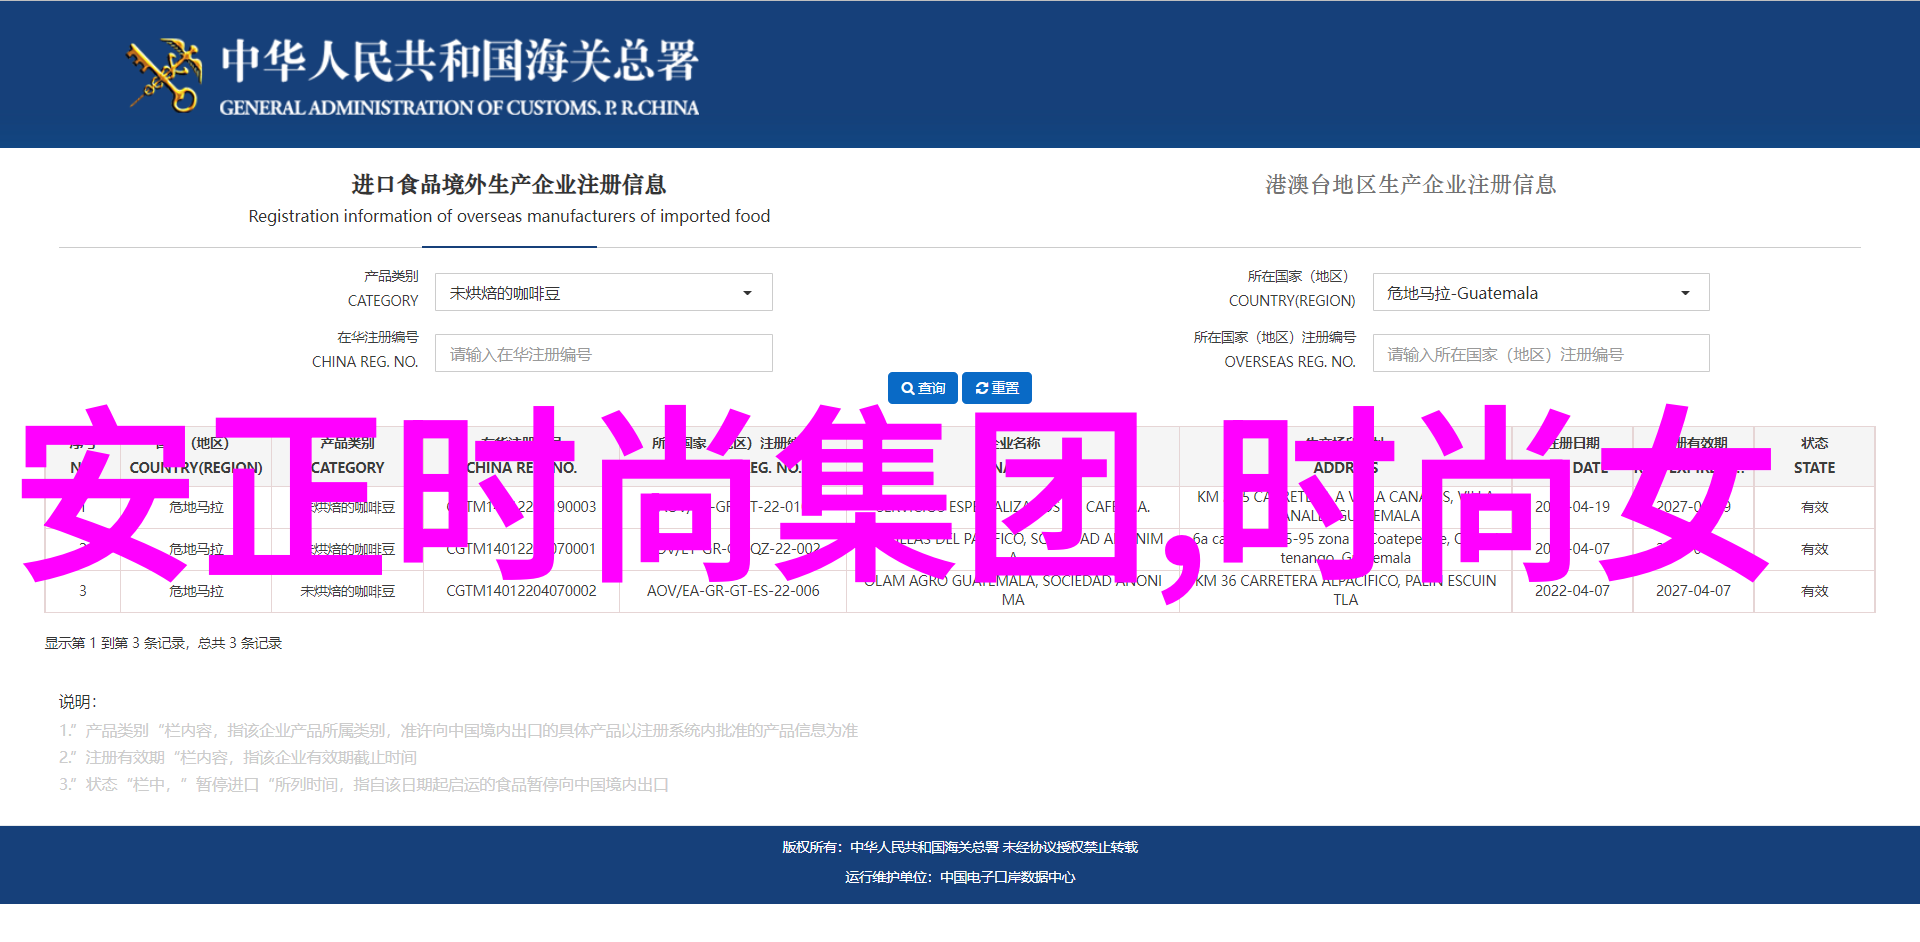Click 有效 status in the third row
1920x942 pixels.
tap(1814, 591)
